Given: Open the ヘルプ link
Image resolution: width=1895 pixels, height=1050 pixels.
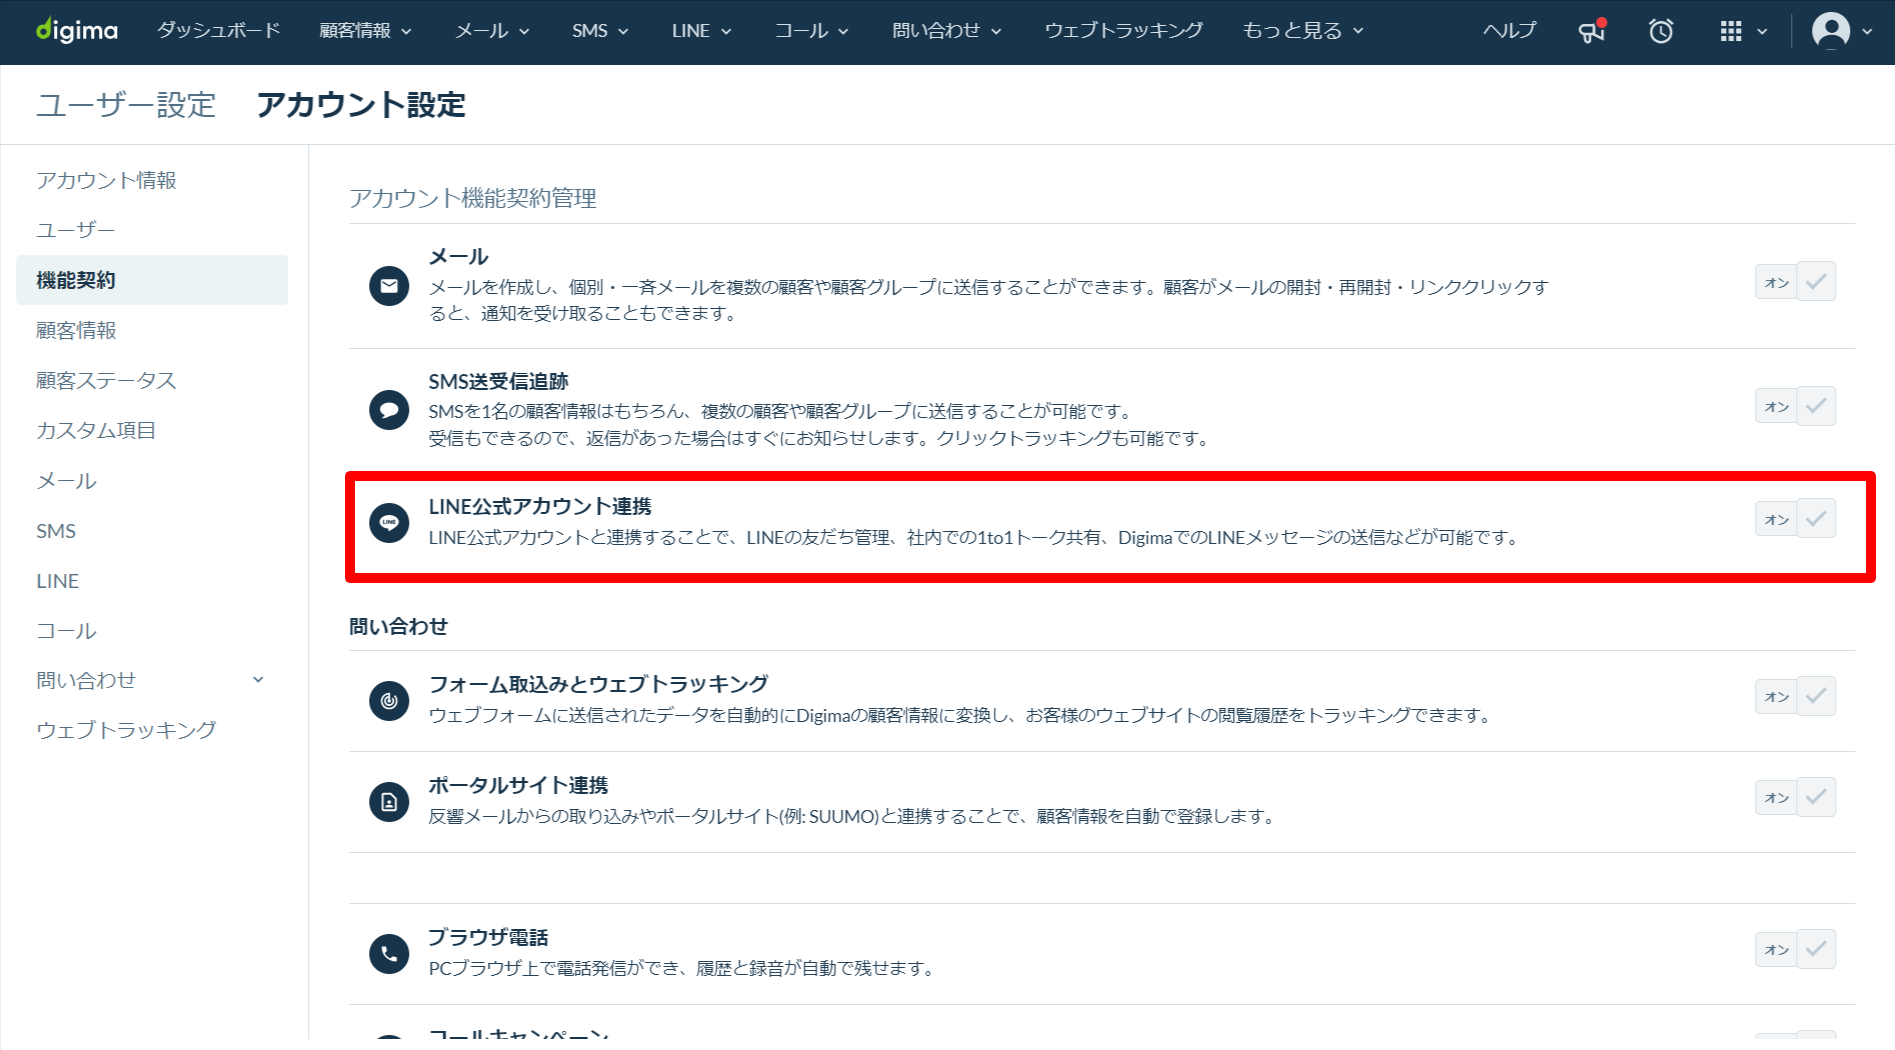Looking at the screenshot, I should click(x=1509, y=31).
